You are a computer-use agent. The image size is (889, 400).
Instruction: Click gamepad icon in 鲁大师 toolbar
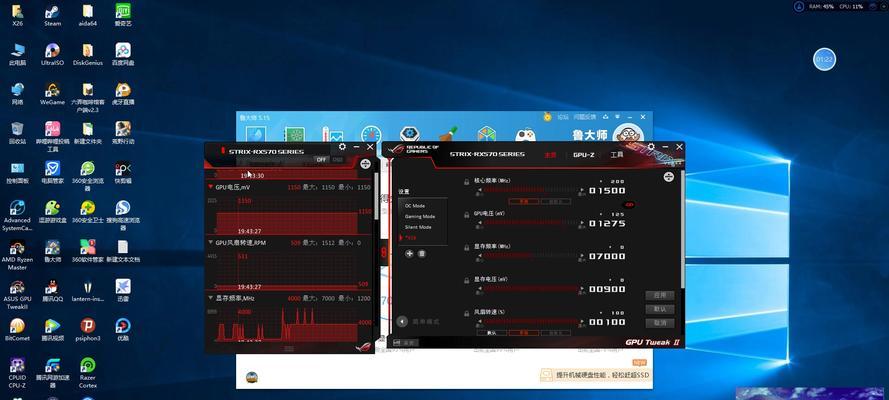point(526,135)
